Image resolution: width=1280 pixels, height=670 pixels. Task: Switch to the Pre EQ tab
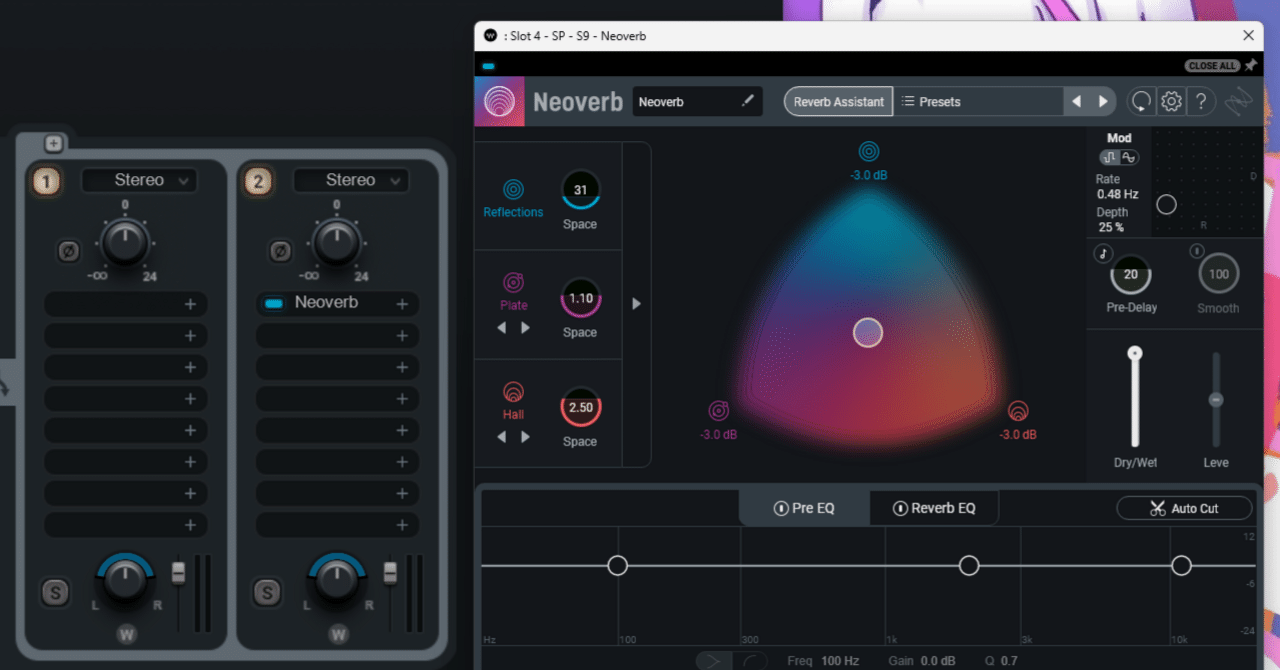tap(804, 507)
